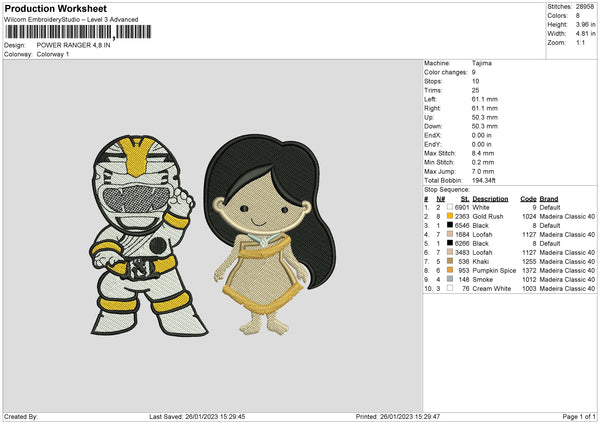This screenshot has height=424, width=600.
Task: Click the Machine value 'Tajima'
Action: [x=482, y=63]
